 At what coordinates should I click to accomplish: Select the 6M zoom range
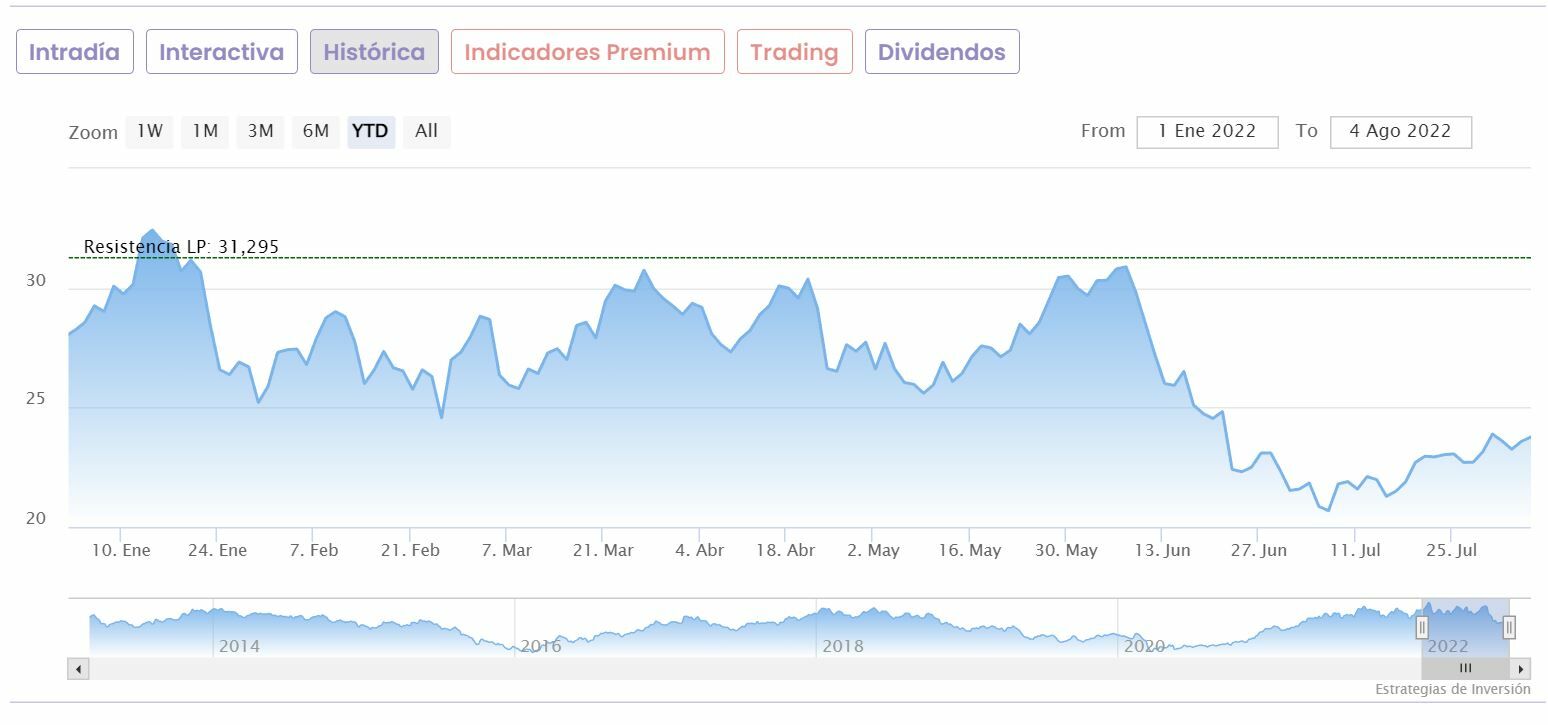316,131
